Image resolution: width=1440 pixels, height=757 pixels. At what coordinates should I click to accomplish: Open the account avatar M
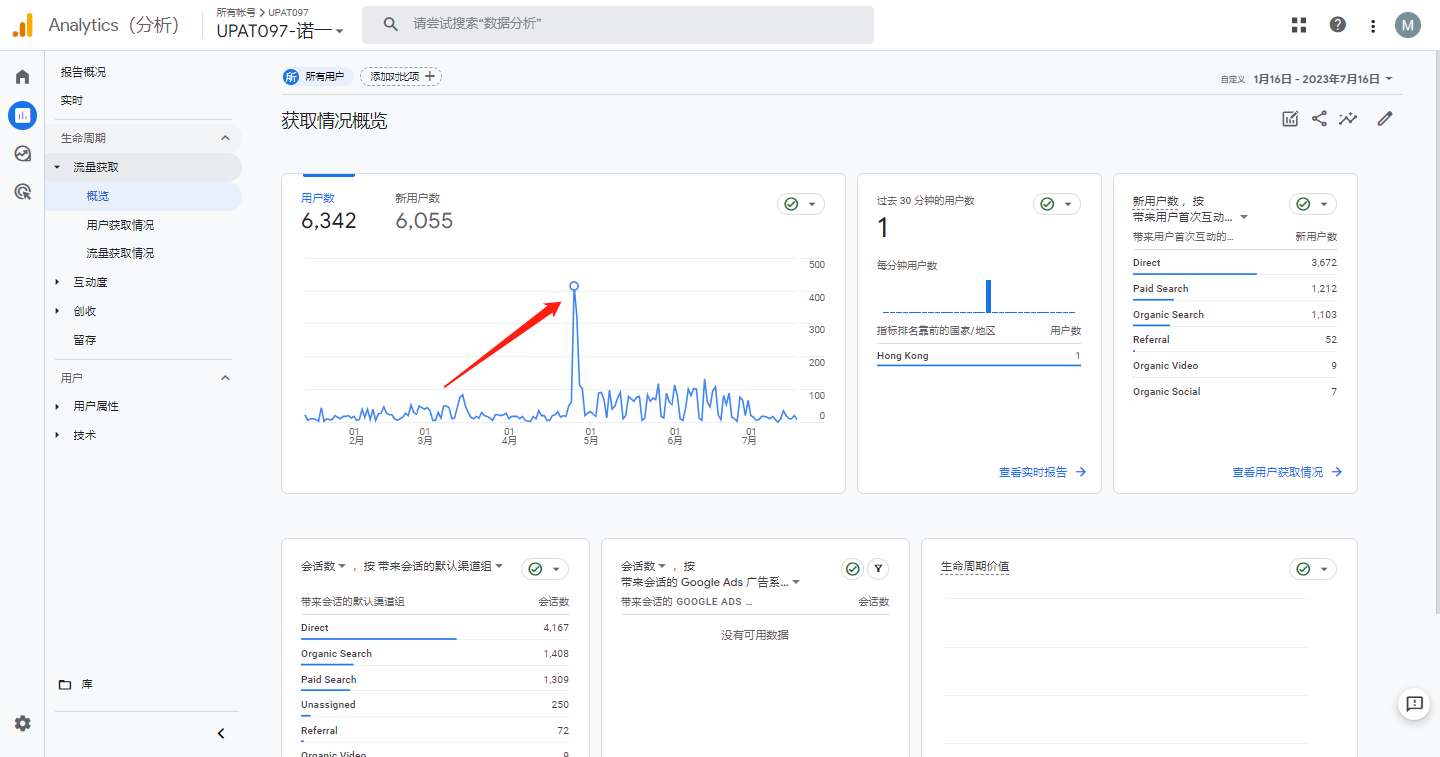pos(1408,25)
